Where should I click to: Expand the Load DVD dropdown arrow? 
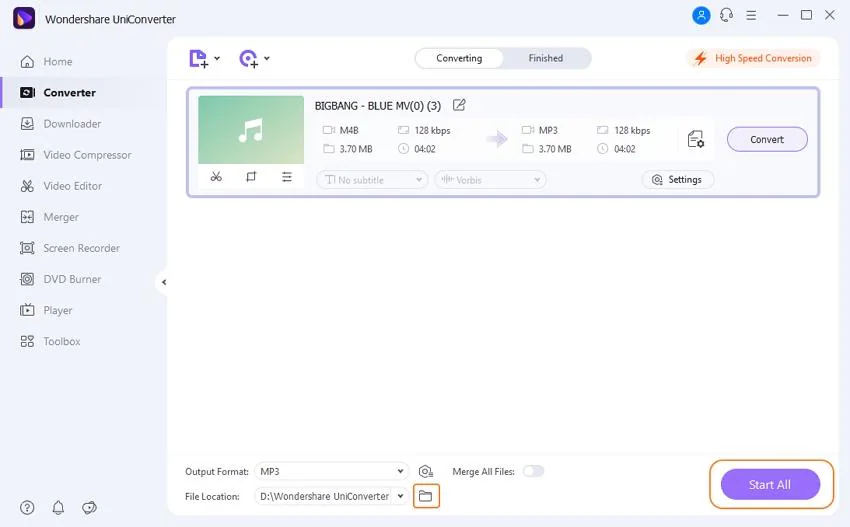pyautogui.click(x=267, y=58)
